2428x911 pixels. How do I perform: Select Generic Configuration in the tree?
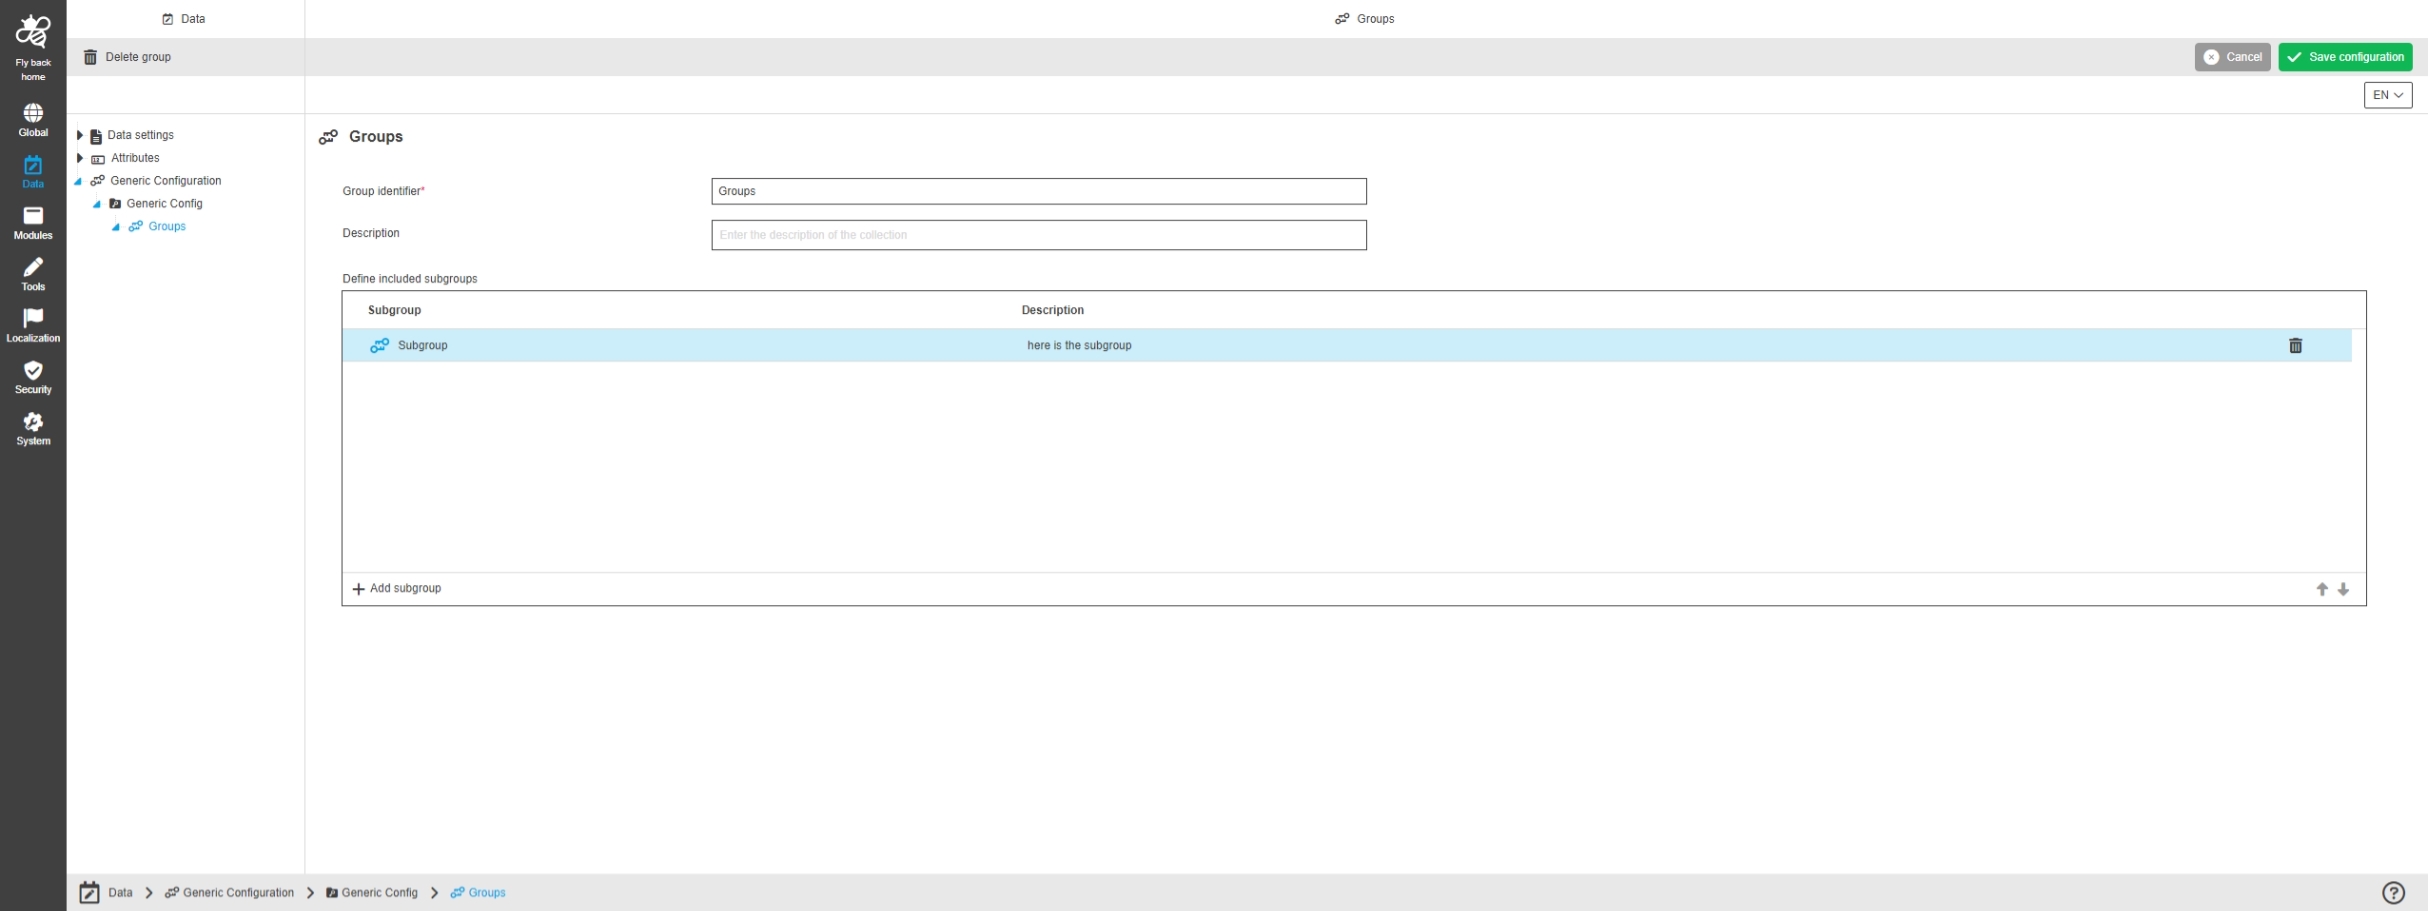pos(165,181)
